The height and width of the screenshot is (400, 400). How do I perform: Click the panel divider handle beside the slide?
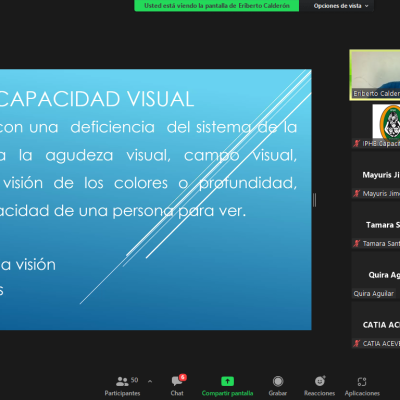315,200
